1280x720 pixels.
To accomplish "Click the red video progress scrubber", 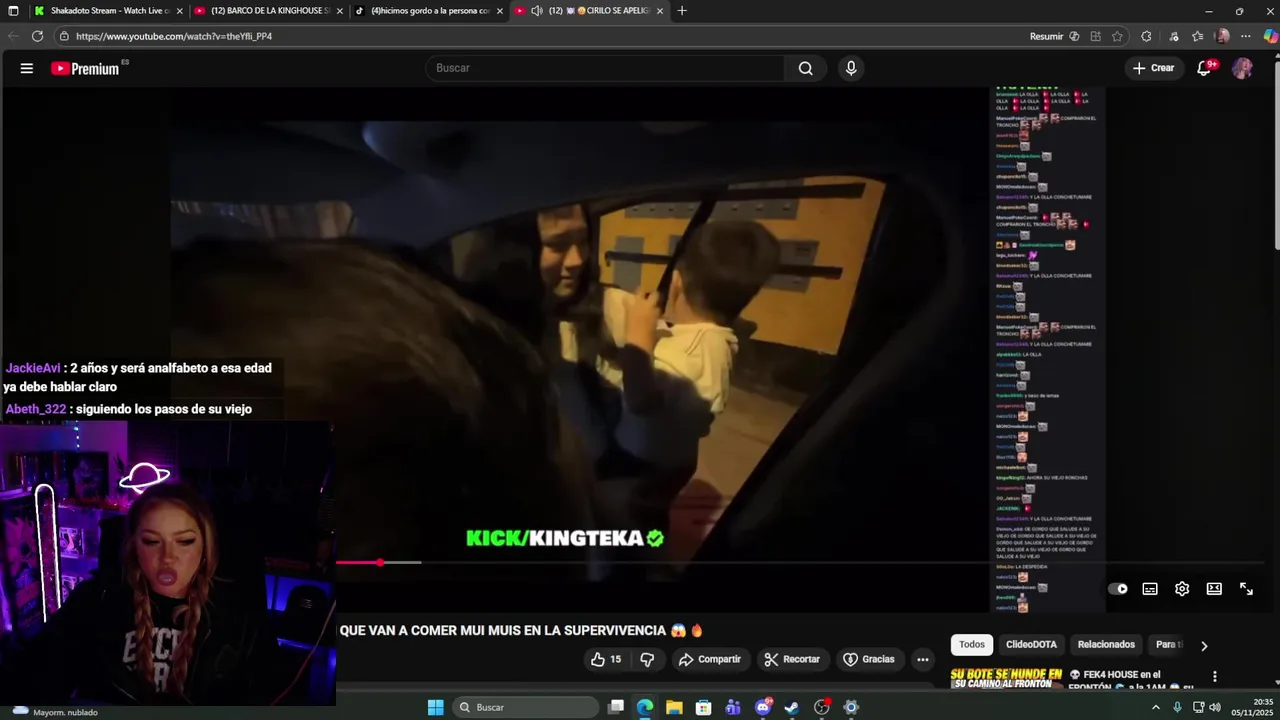I will [x=380, y=563].
